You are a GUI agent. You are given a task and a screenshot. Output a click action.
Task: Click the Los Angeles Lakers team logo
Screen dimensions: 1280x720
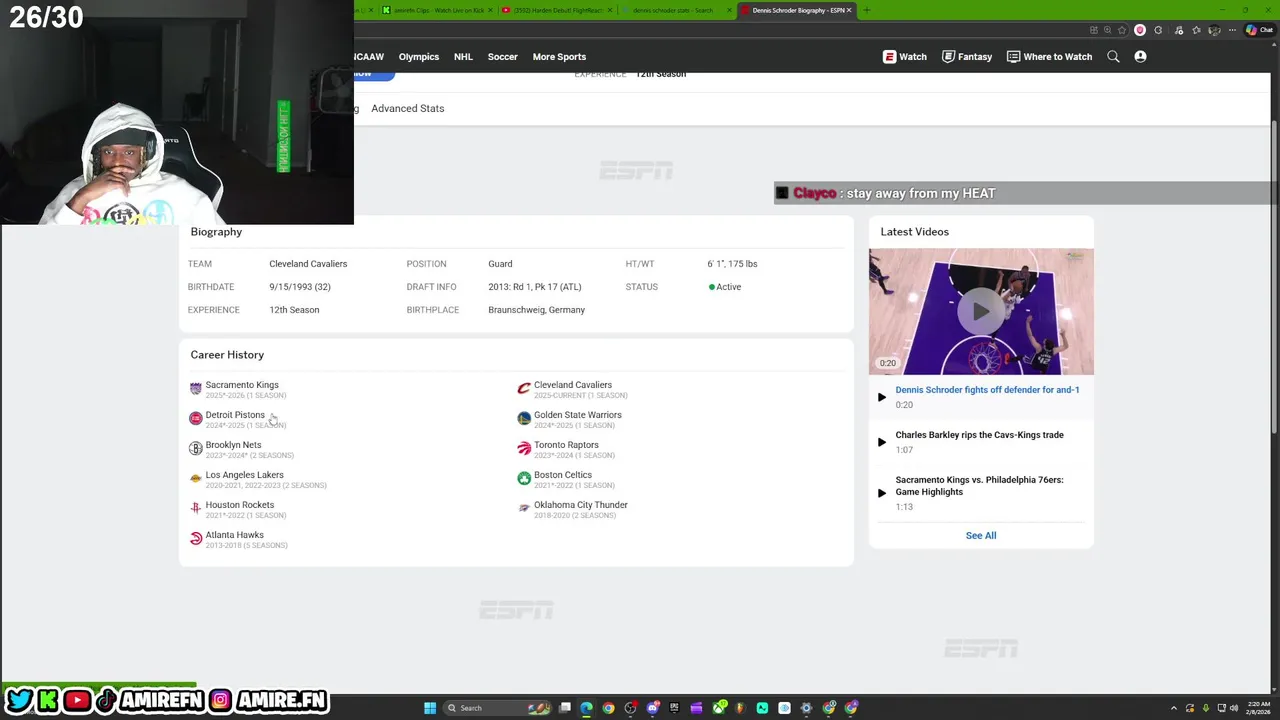coord(196,478)
